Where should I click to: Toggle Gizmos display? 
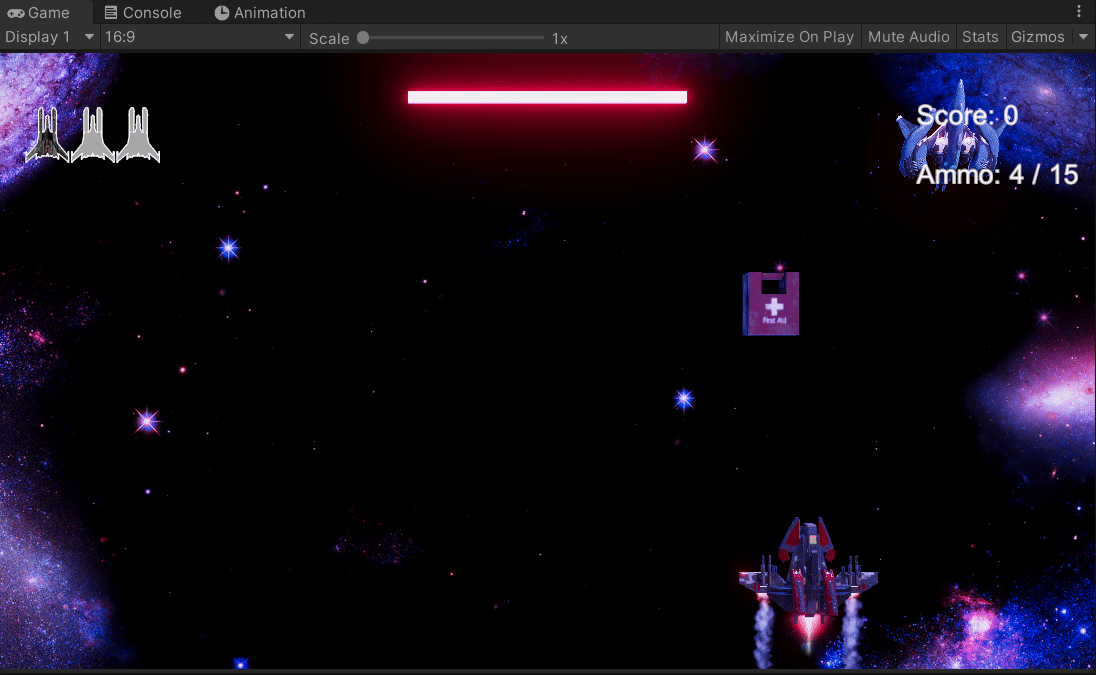click(x=1037, y=37)
